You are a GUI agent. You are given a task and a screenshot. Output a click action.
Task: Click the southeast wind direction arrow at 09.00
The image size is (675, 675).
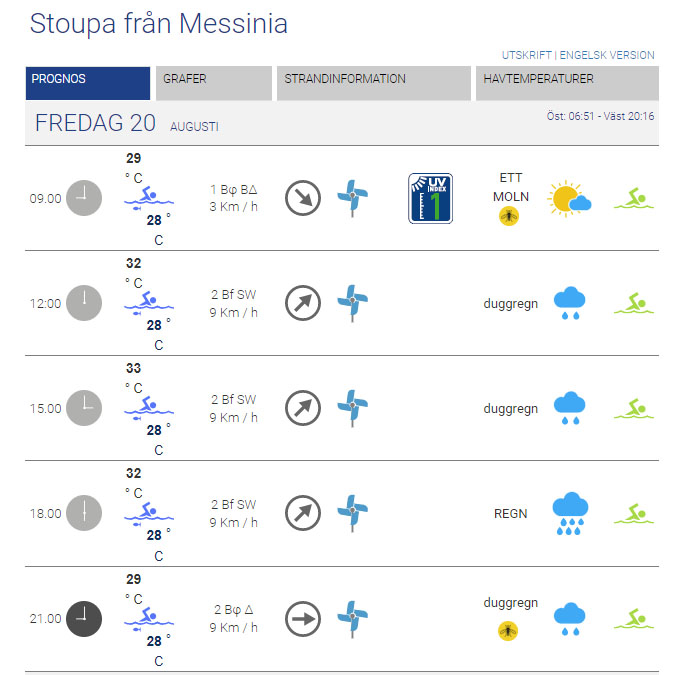pyautogui.click(x=303, y=198)
